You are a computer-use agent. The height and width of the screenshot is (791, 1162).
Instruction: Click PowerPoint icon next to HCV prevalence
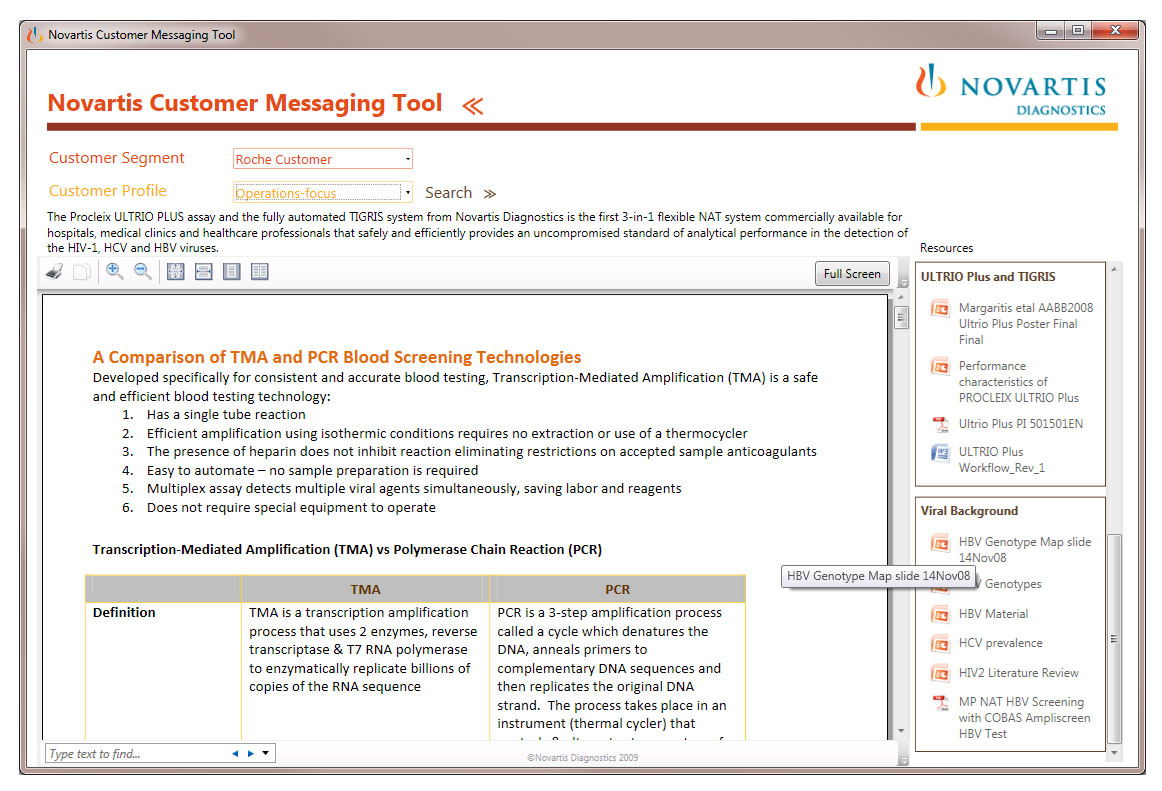[x=940, y=644]
